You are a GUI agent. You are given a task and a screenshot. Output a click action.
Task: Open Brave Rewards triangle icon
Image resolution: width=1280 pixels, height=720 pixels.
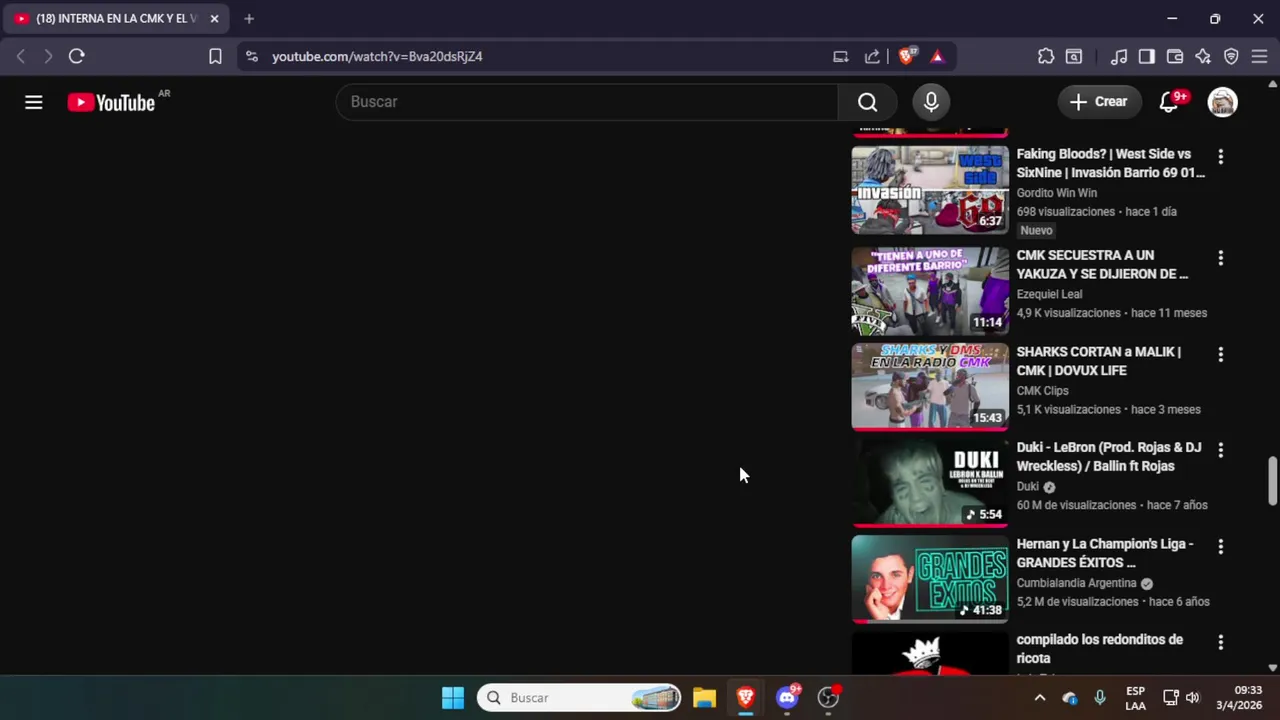[937, 56]
